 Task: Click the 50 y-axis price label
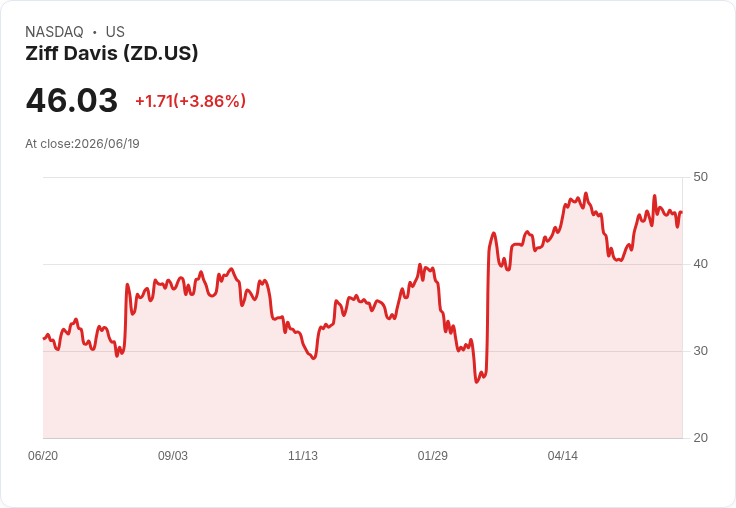(700, 177)
